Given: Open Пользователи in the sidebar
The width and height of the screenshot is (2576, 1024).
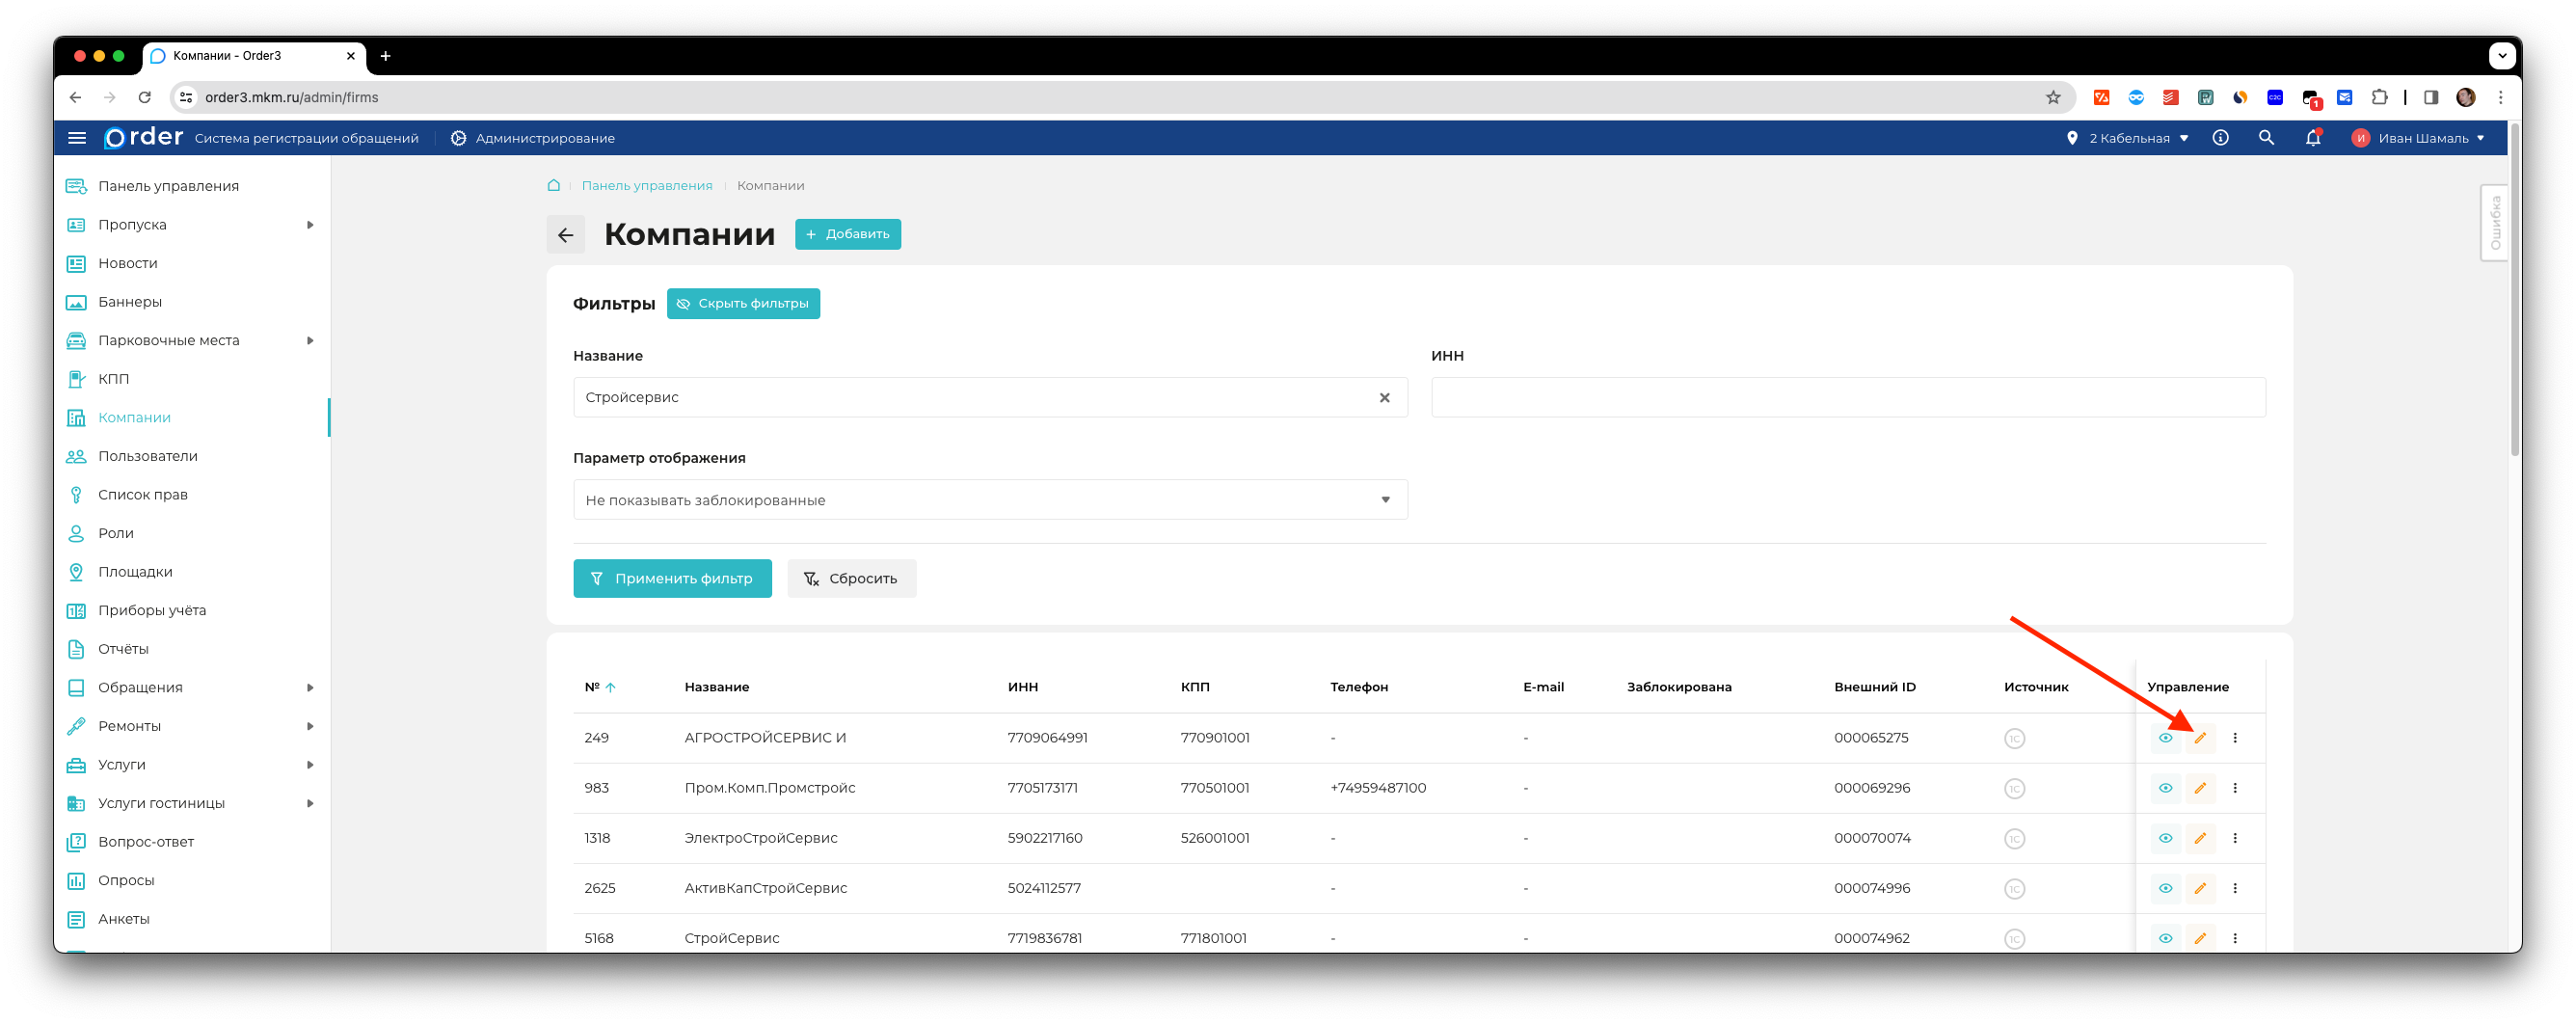Looking at the screenshot, I should click(148, 456).
